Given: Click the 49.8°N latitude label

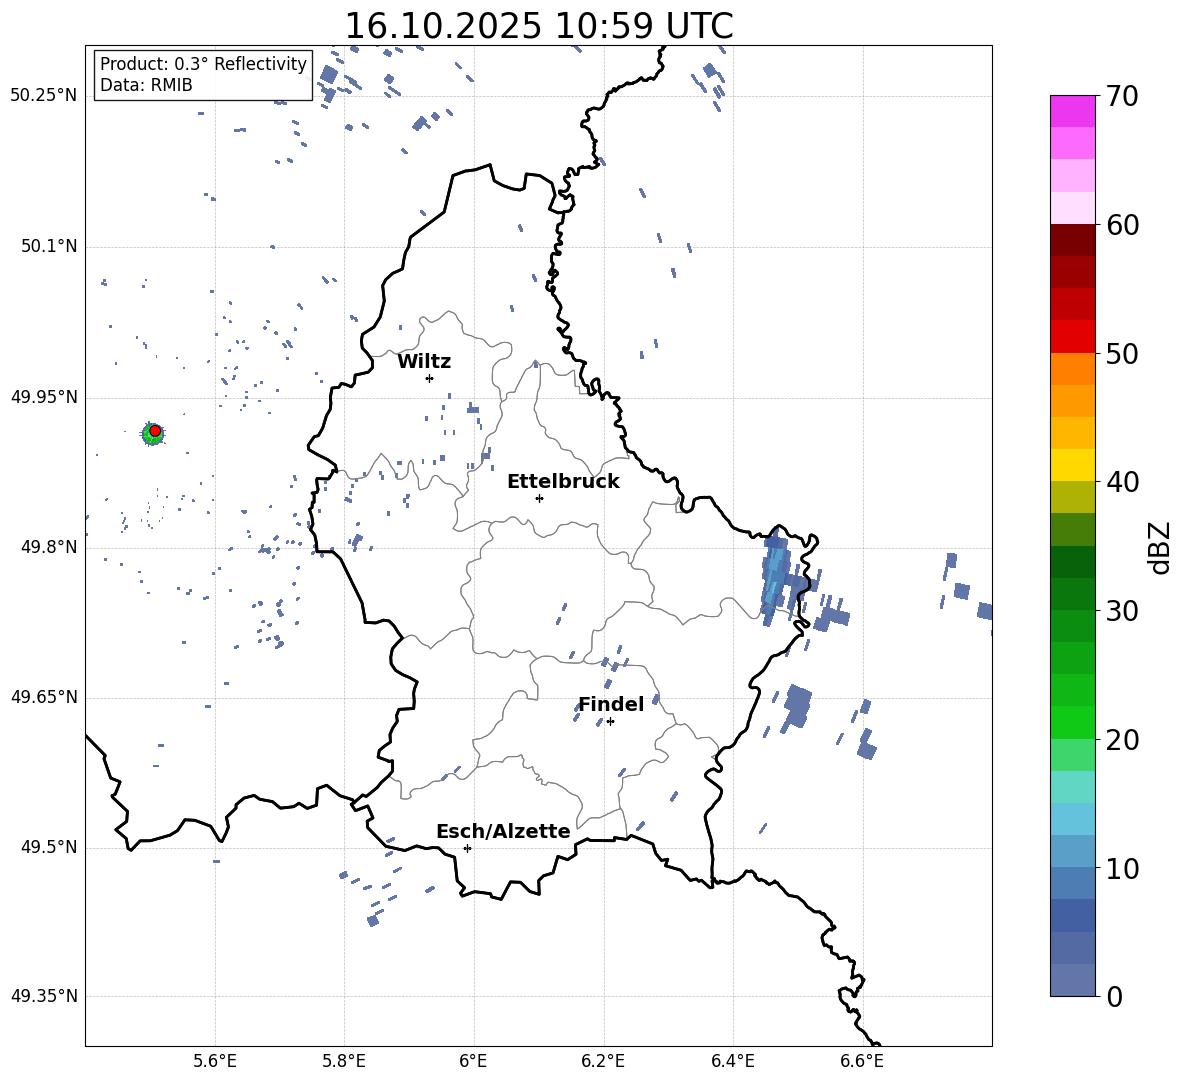Looking at the screenshot, I should pyautogui.click(x=48, y=547).
